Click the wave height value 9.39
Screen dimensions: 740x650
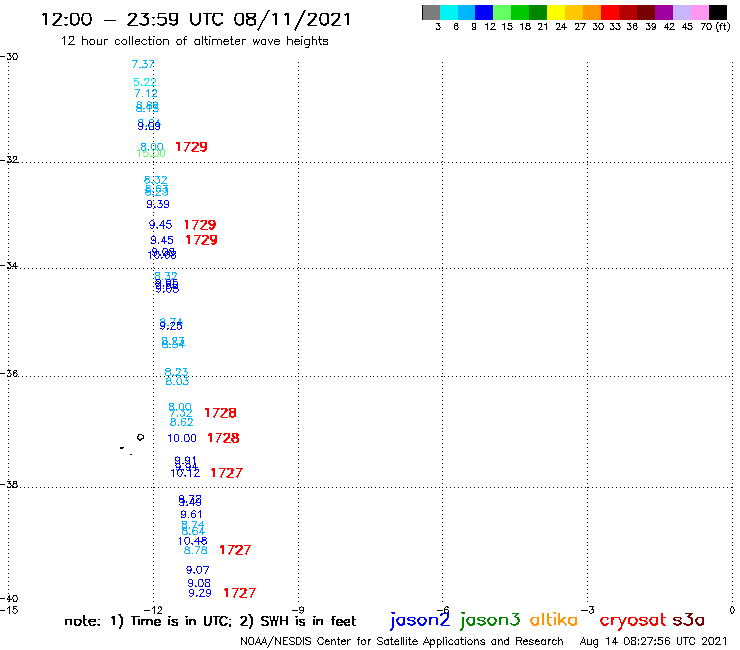pyautogui.click(x=158, y=204)
